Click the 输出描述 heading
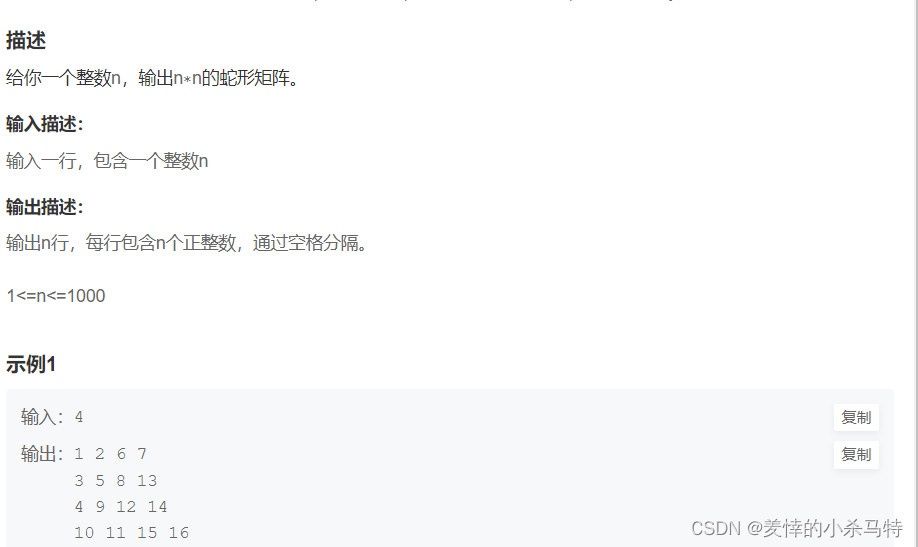918x547 pixels. (45, 207)
